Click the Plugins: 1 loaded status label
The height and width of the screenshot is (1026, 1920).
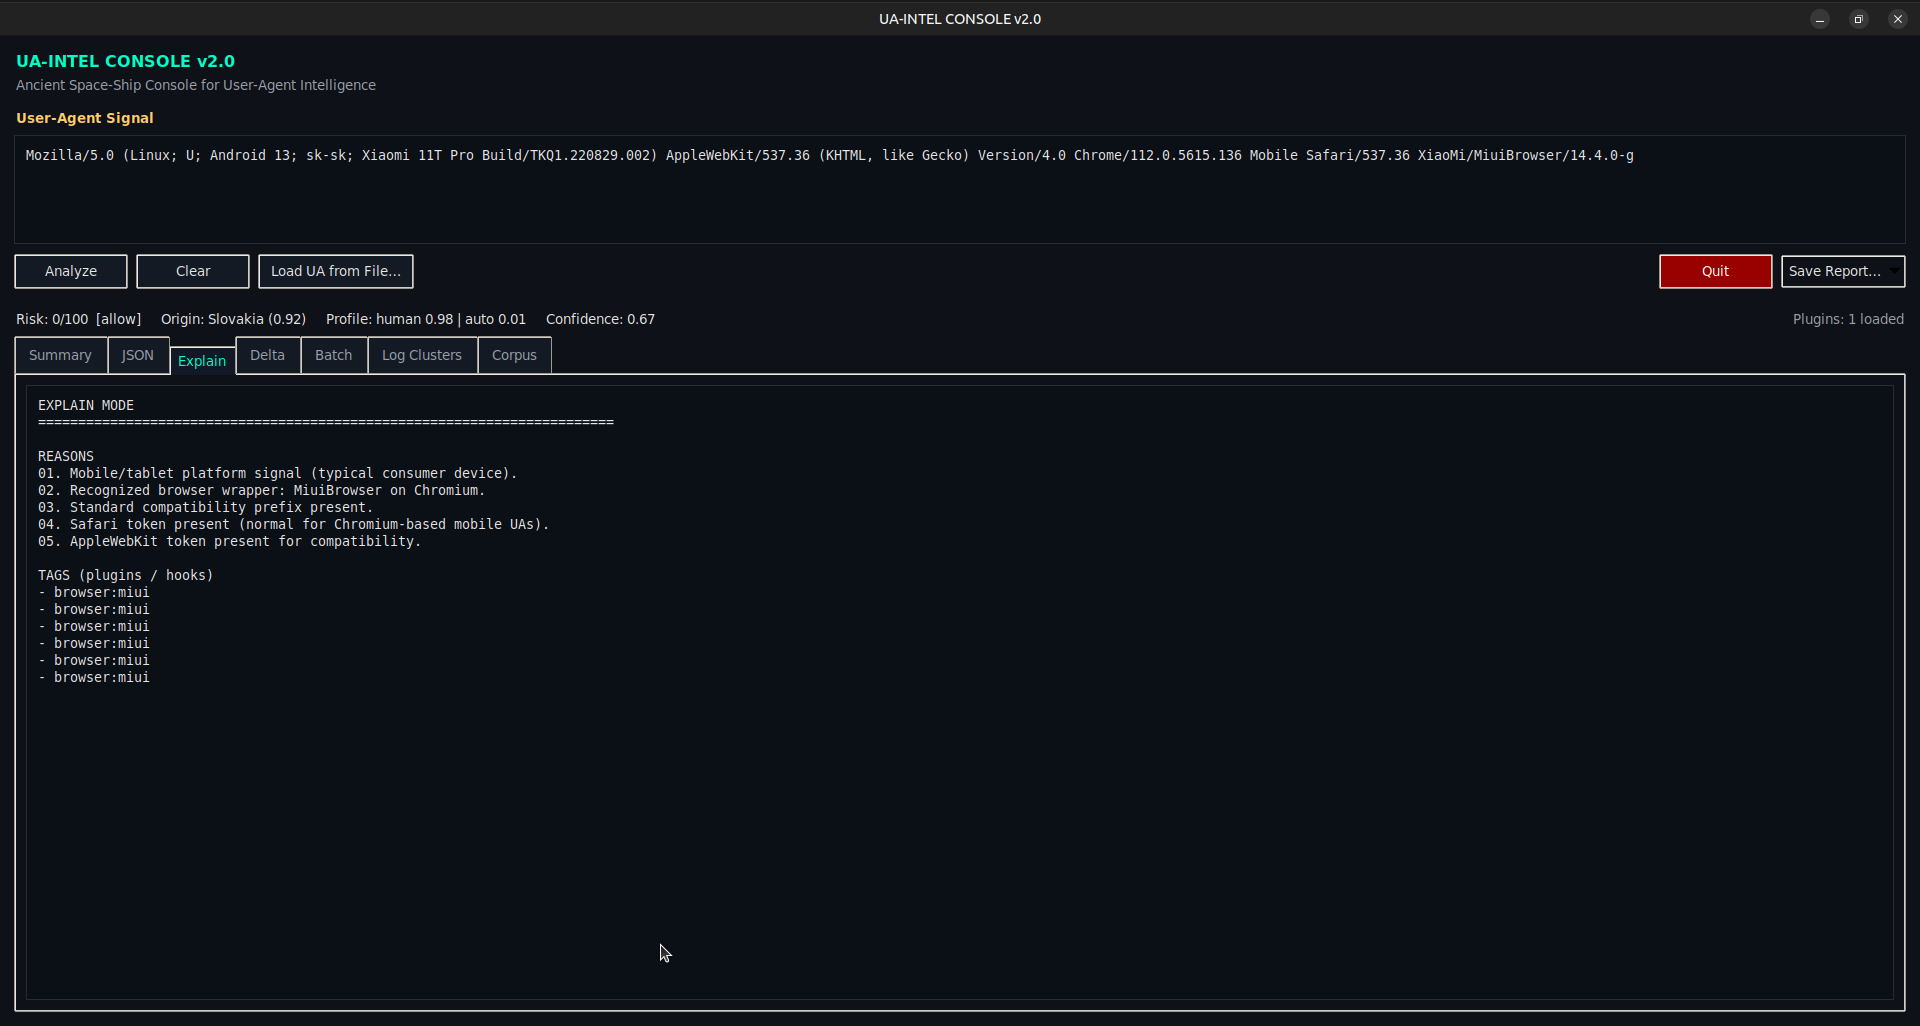point(1847,319)
